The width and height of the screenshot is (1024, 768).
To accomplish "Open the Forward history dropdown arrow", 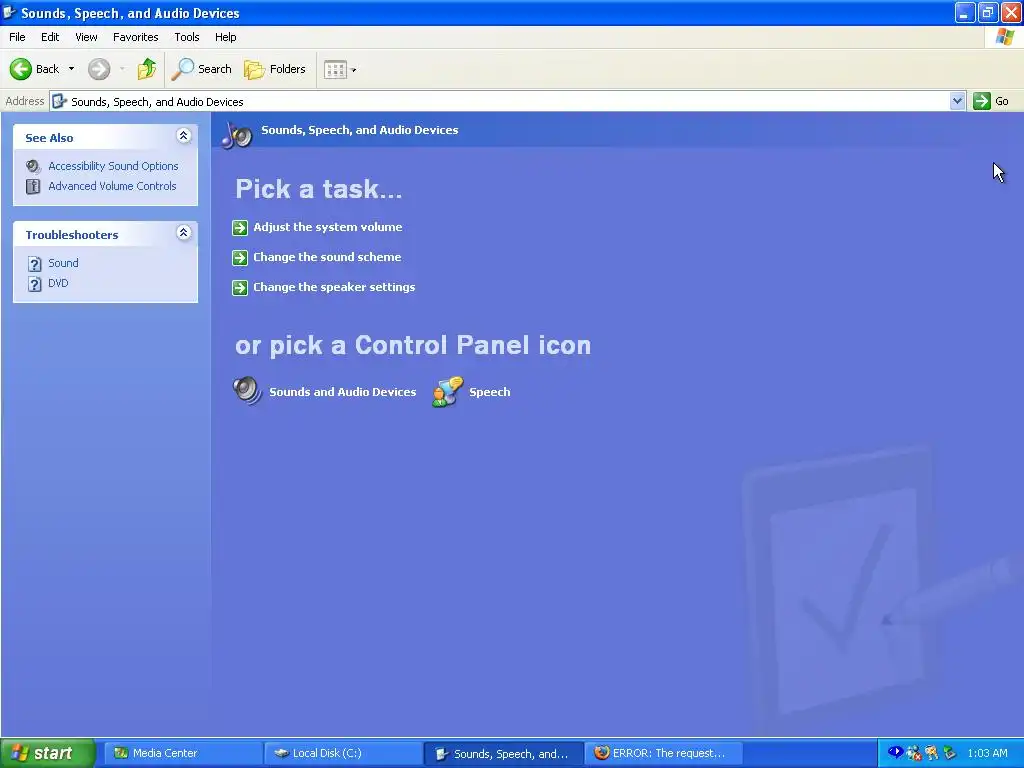I will click(x=122, y=69).
